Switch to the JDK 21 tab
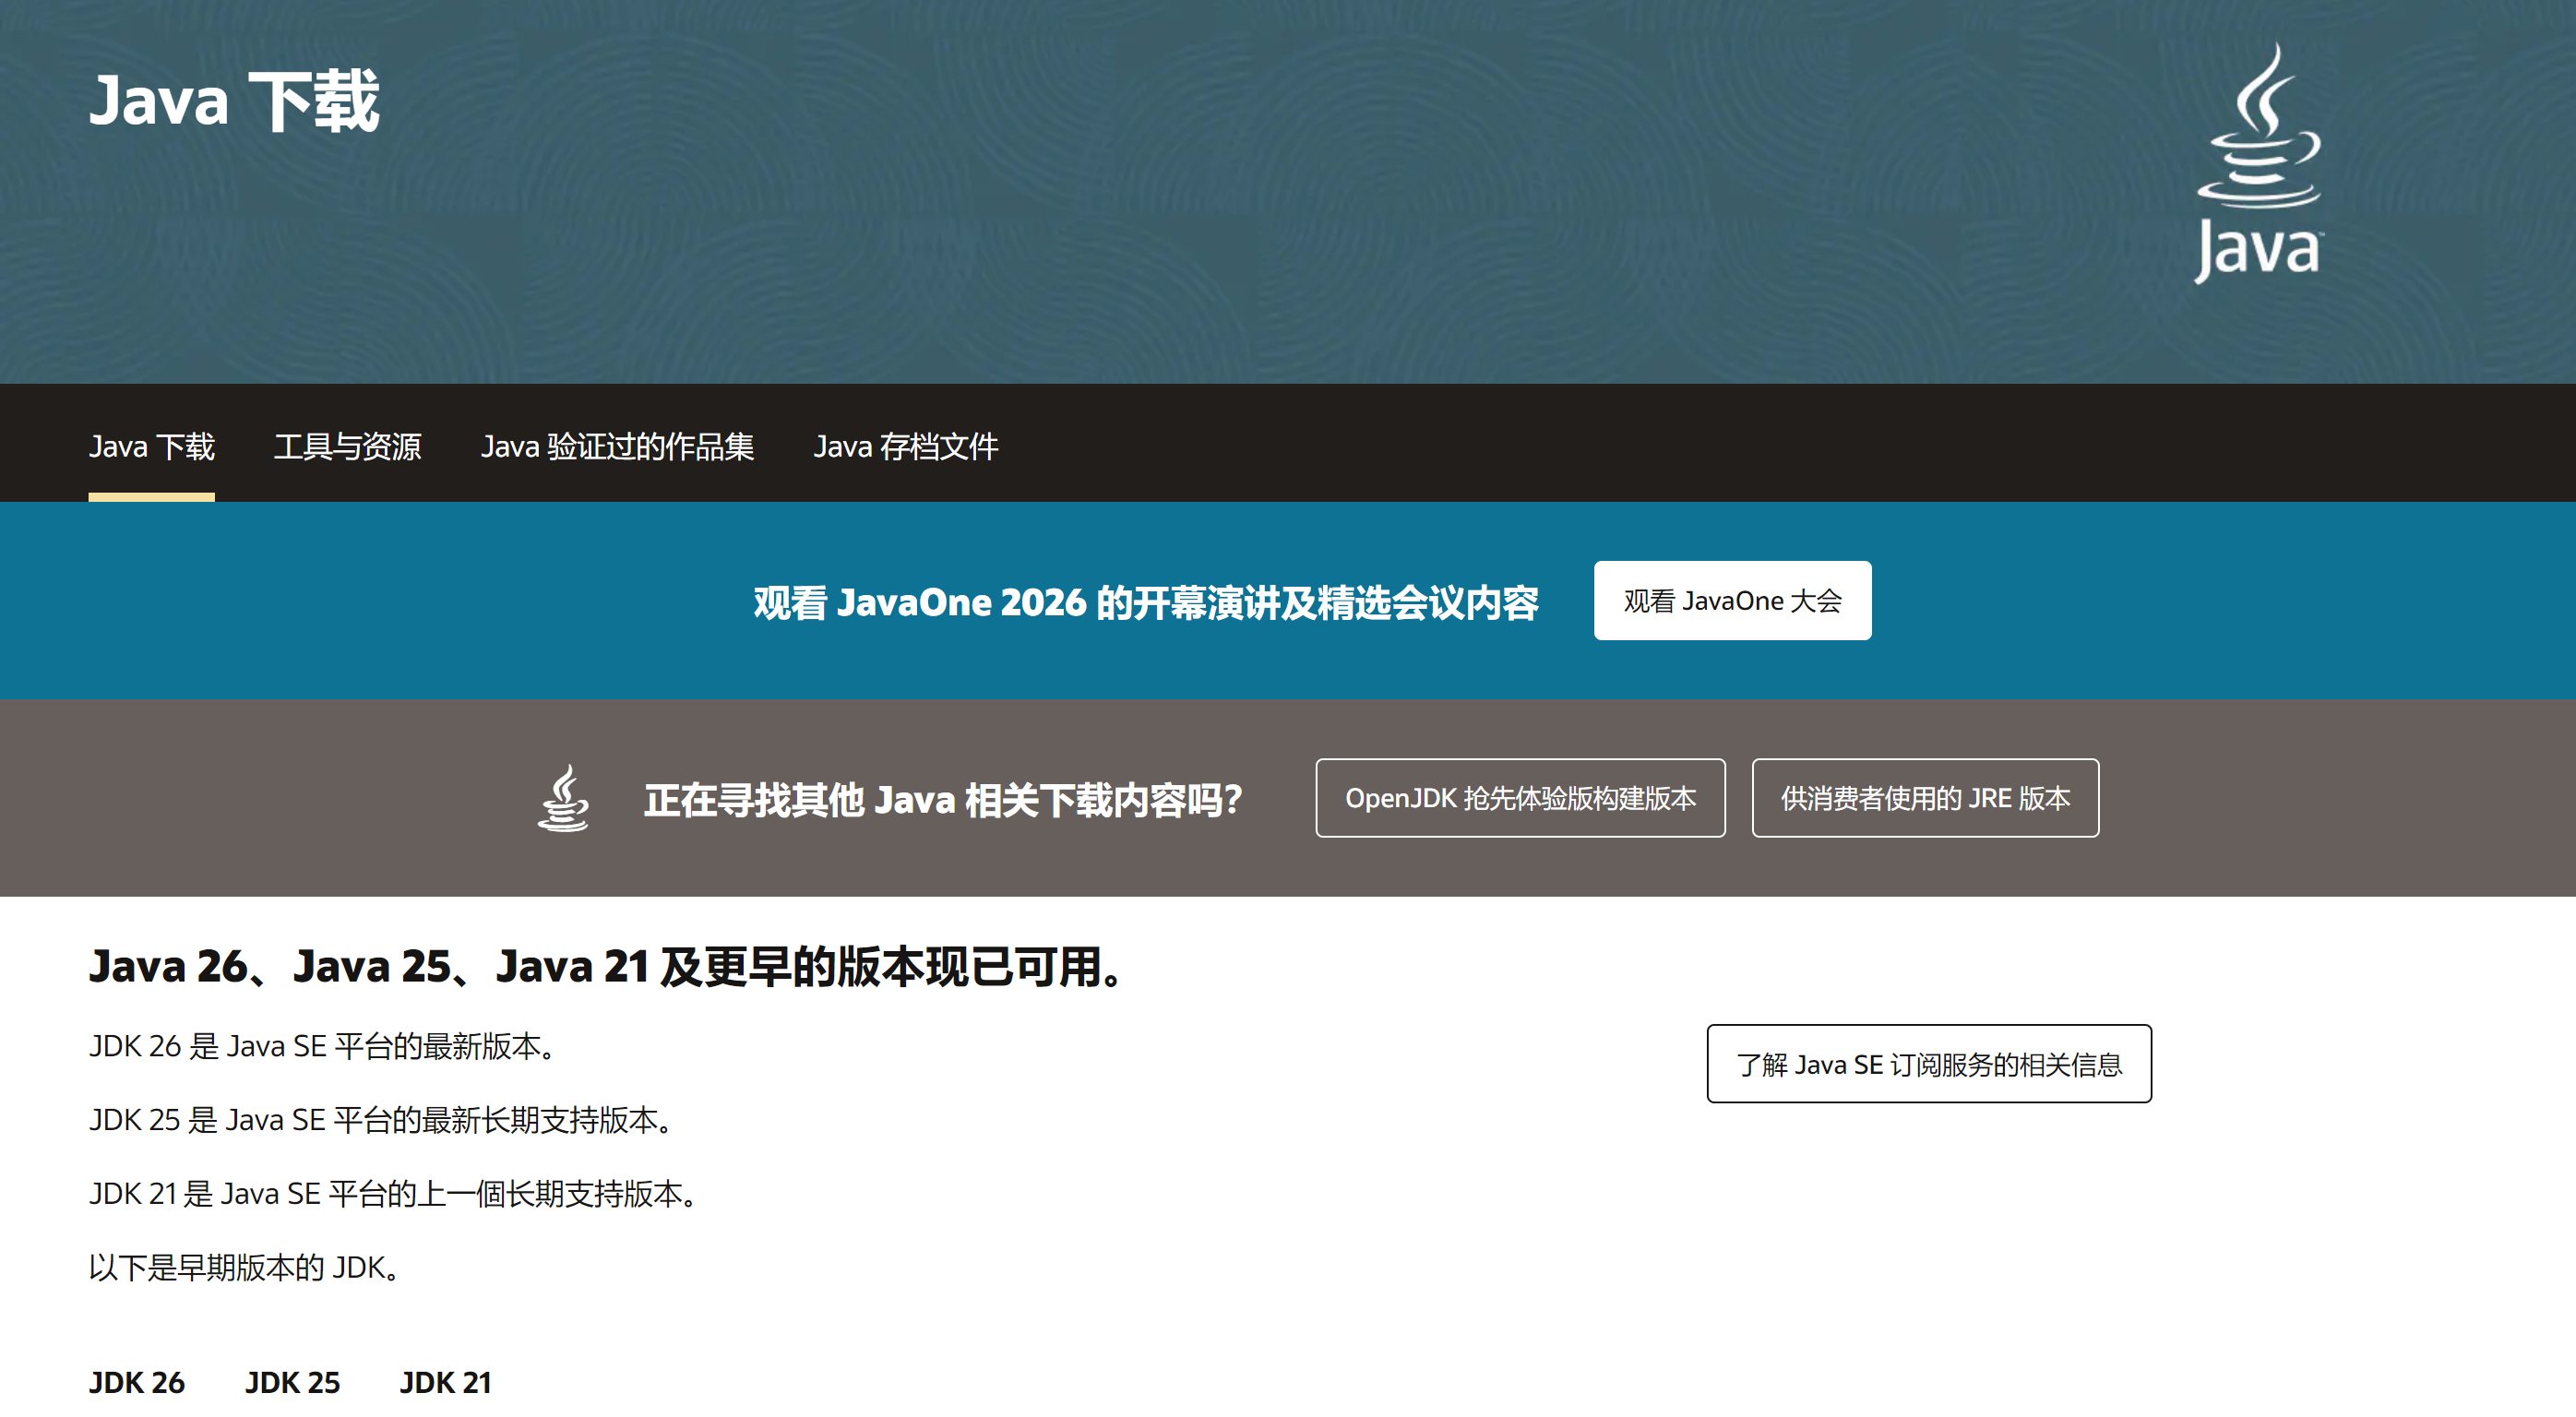The image size is (2576, 1417). (446, 1382)
